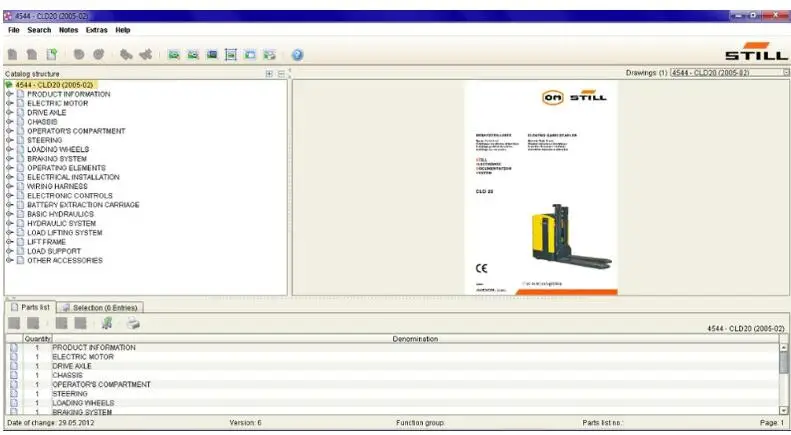791x435 pixels.
Task: Click the drawing icon with selection frame handles
Action: (231, 55)
